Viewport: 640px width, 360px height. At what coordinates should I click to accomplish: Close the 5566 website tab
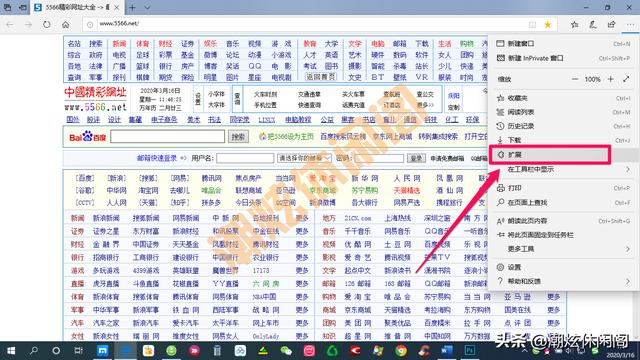(x=117, y=7)
